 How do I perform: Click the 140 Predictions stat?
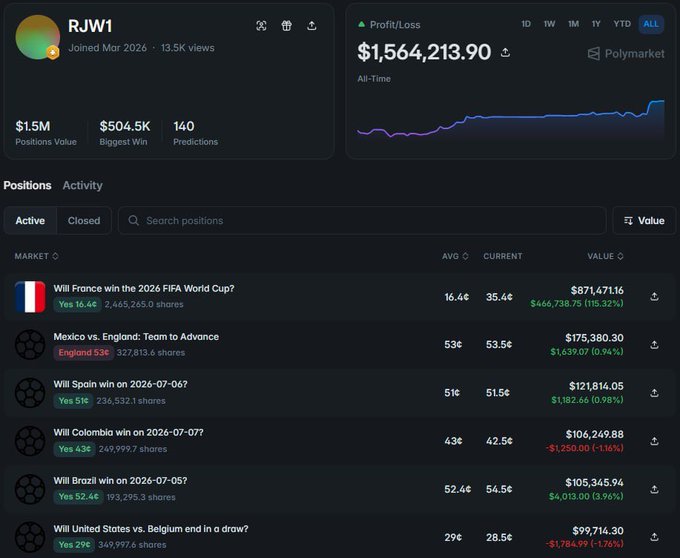click(x=196, y=133)
